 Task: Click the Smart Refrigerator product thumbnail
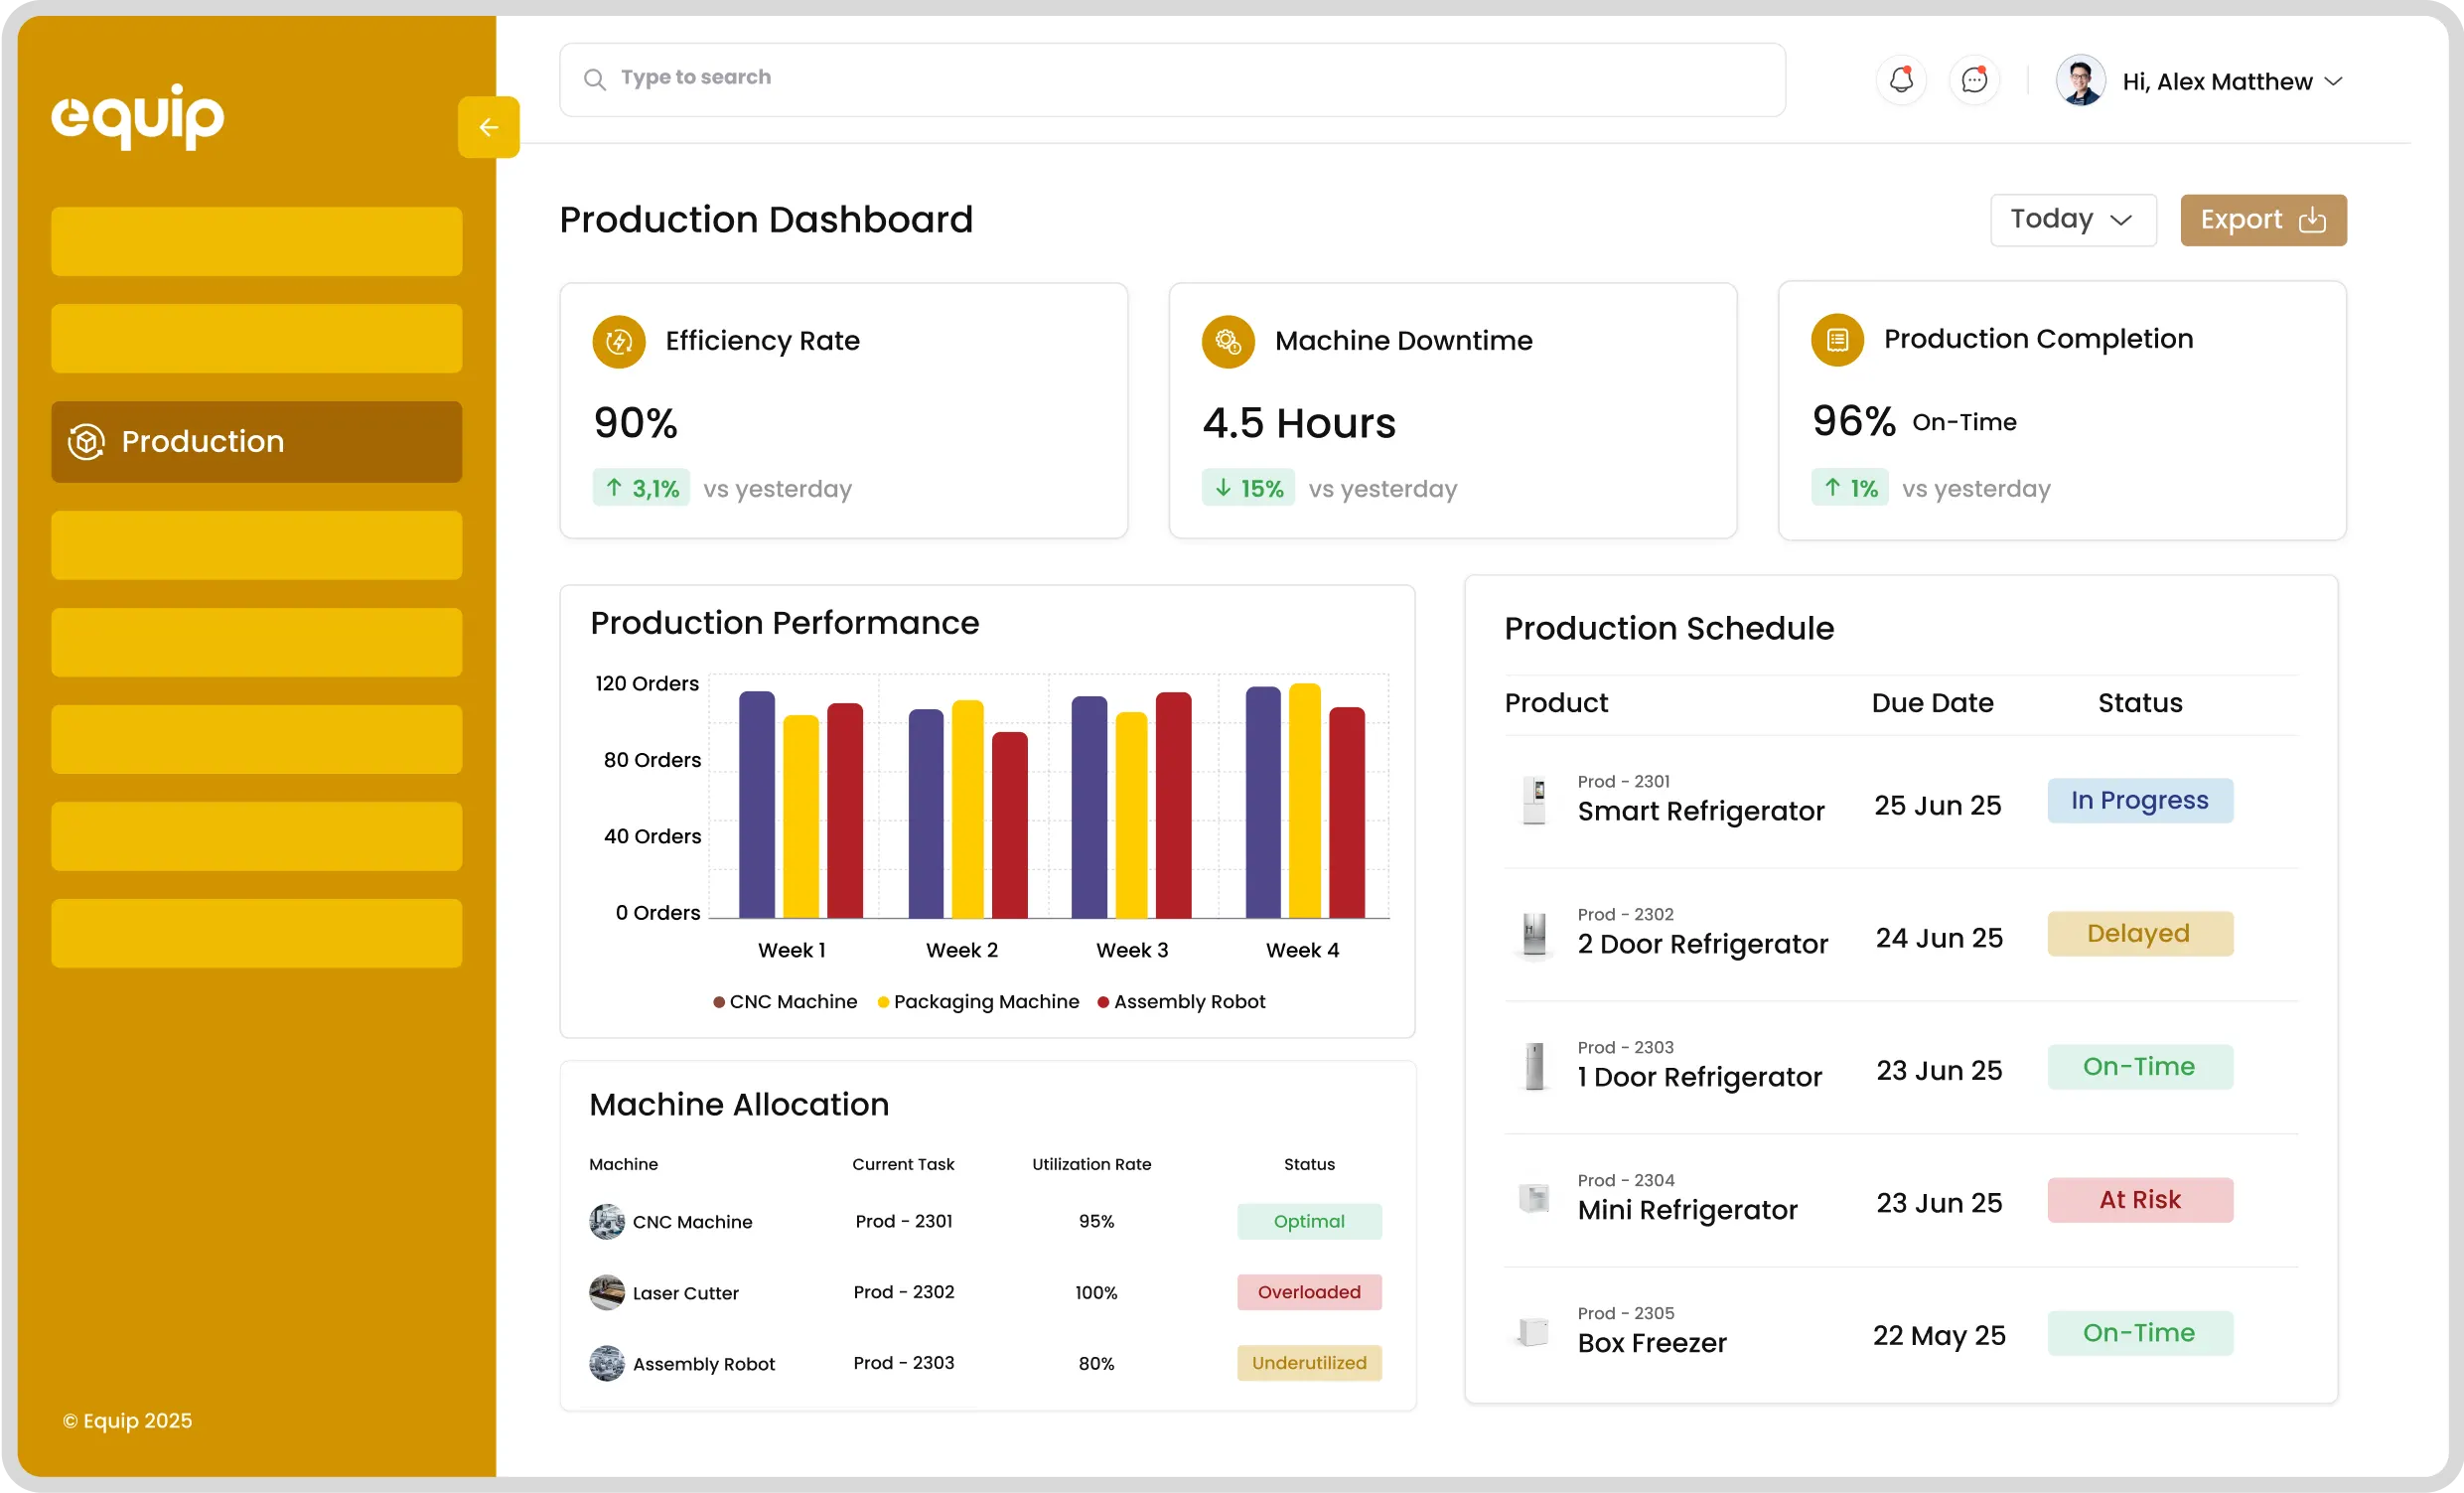point(1534,800)
